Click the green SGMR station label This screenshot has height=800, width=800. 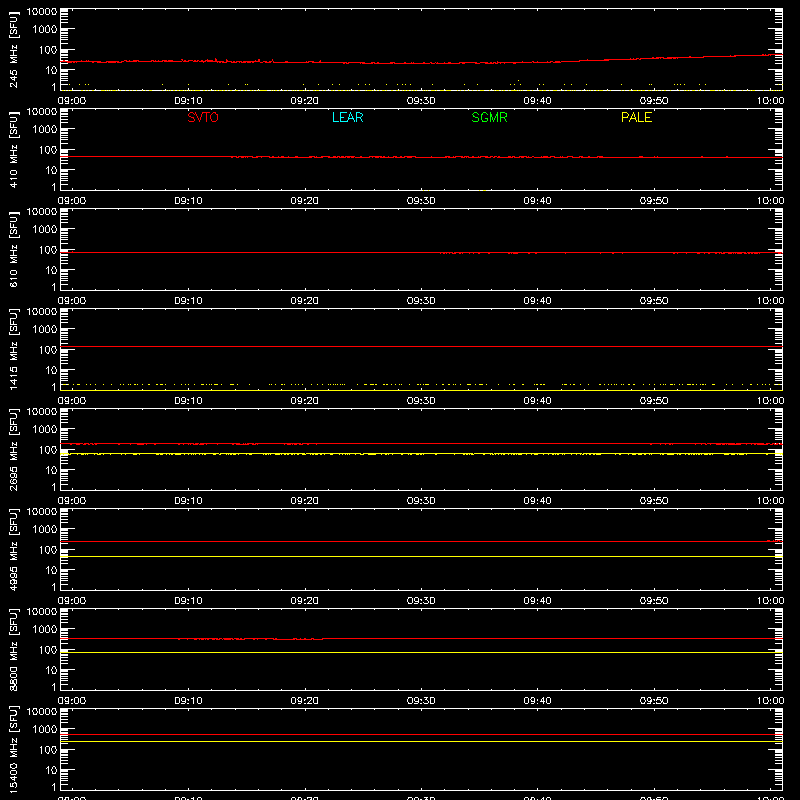(x=489, y=117)
